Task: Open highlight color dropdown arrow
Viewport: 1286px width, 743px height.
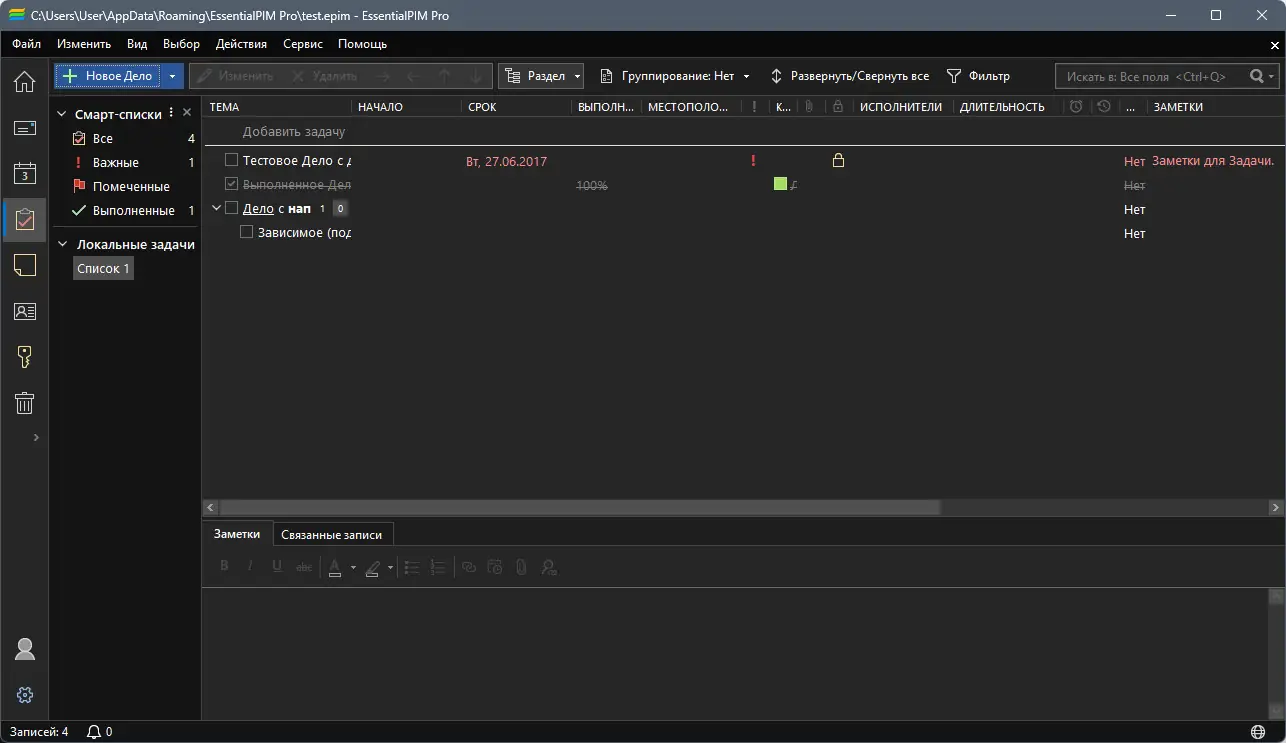Action: pos(390,567)
